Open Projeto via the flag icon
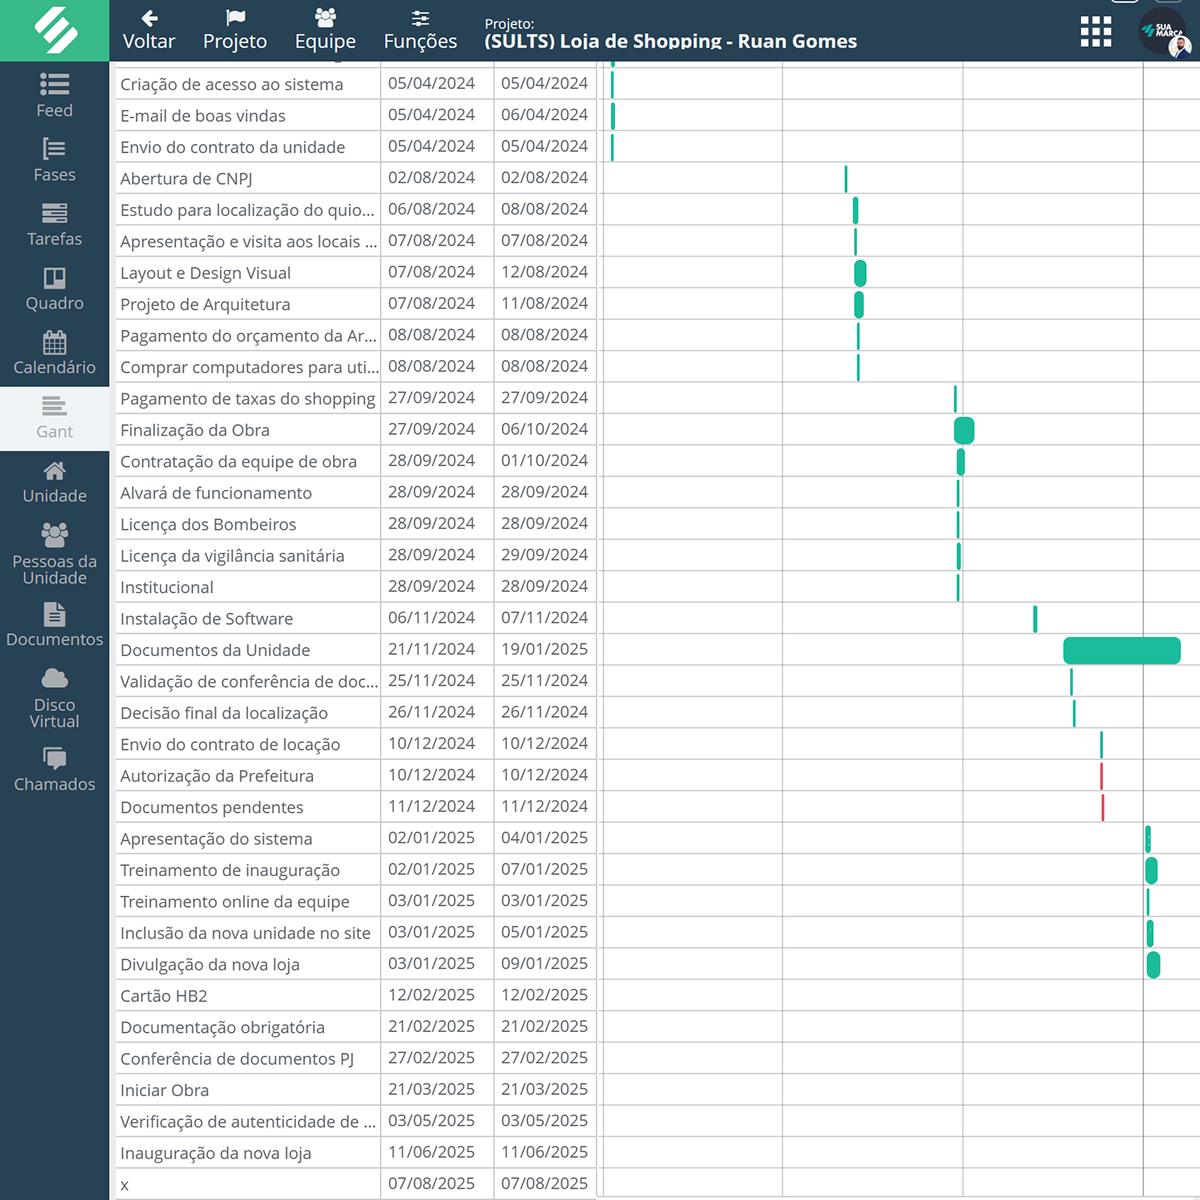 point(234,17)
